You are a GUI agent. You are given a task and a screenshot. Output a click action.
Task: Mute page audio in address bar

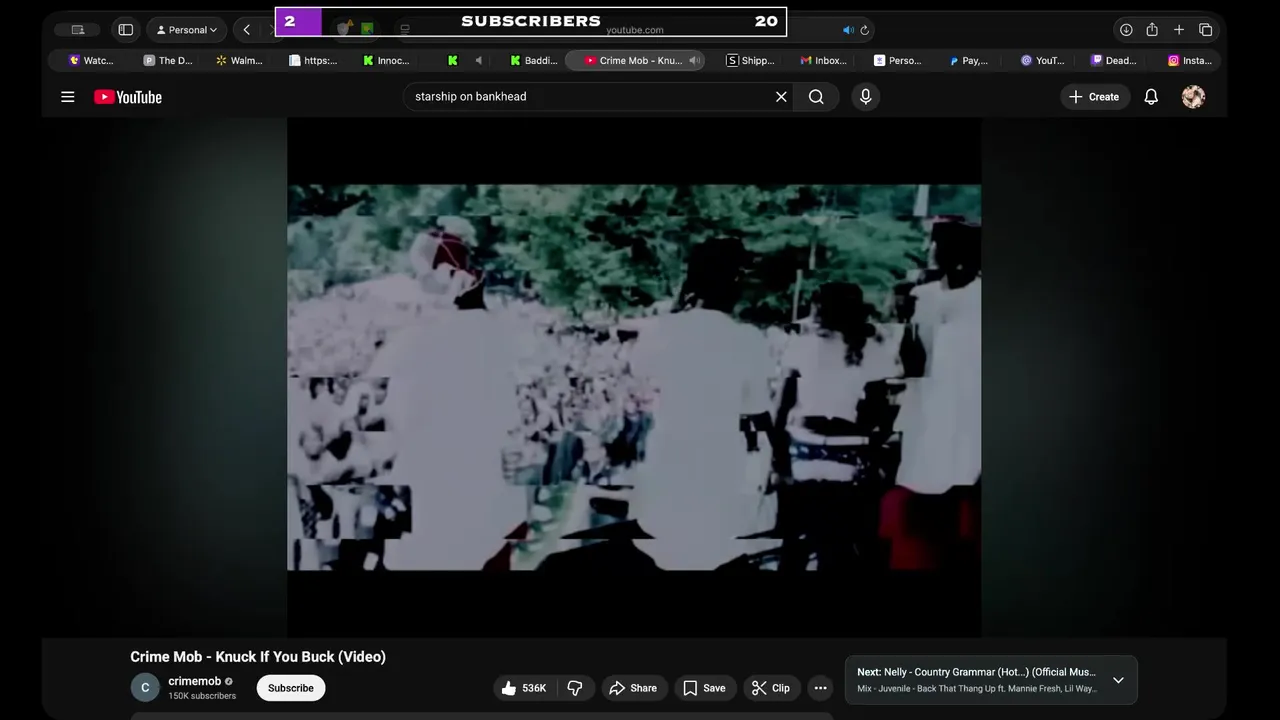tap(848, 30)
